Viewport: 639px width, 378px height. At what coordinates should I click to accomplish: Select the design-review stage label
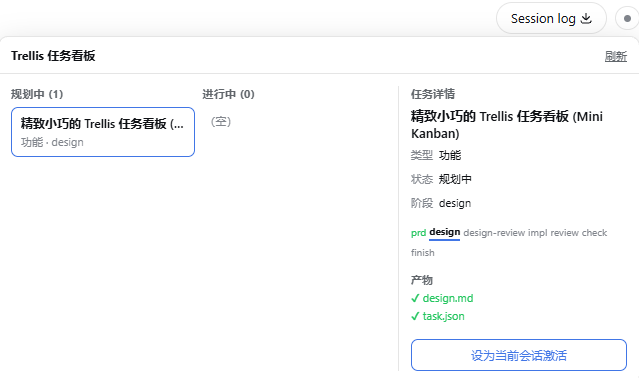pos(494,233)
